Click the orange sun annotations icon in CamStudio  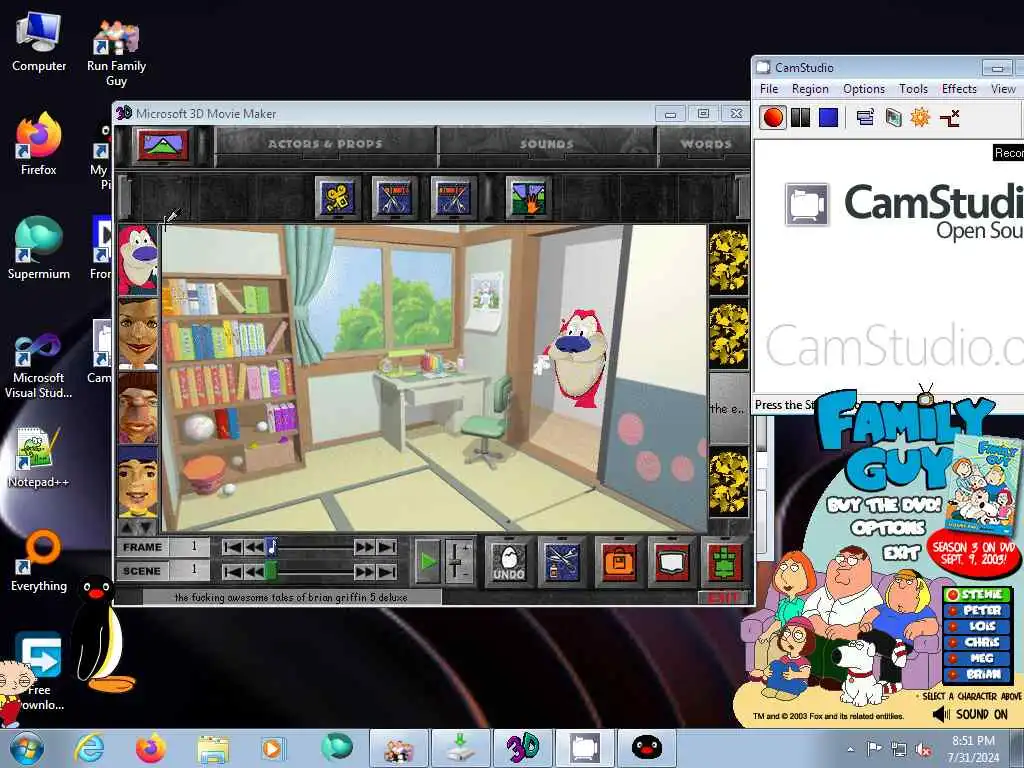pos(920,118)
